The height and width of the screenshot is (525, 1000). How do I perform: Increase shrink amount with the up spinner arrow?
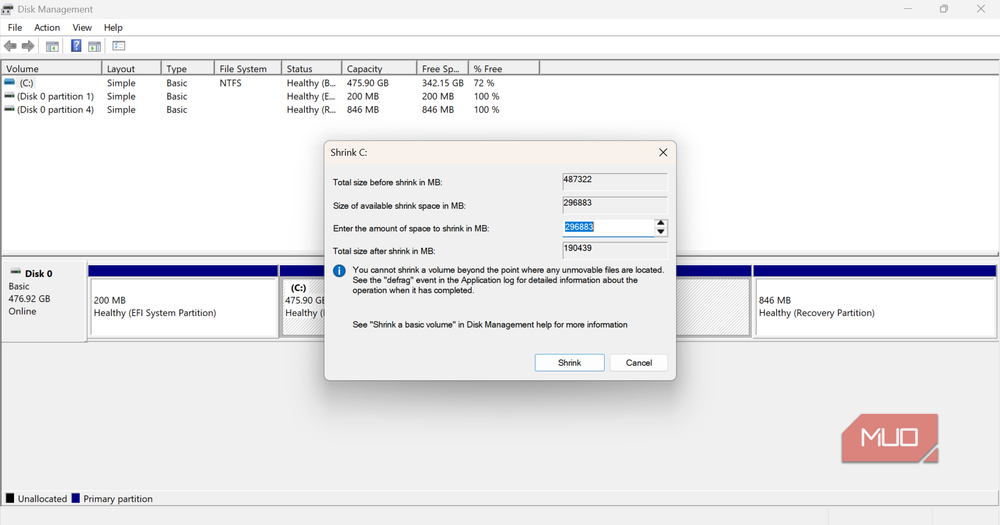(661, 223)
